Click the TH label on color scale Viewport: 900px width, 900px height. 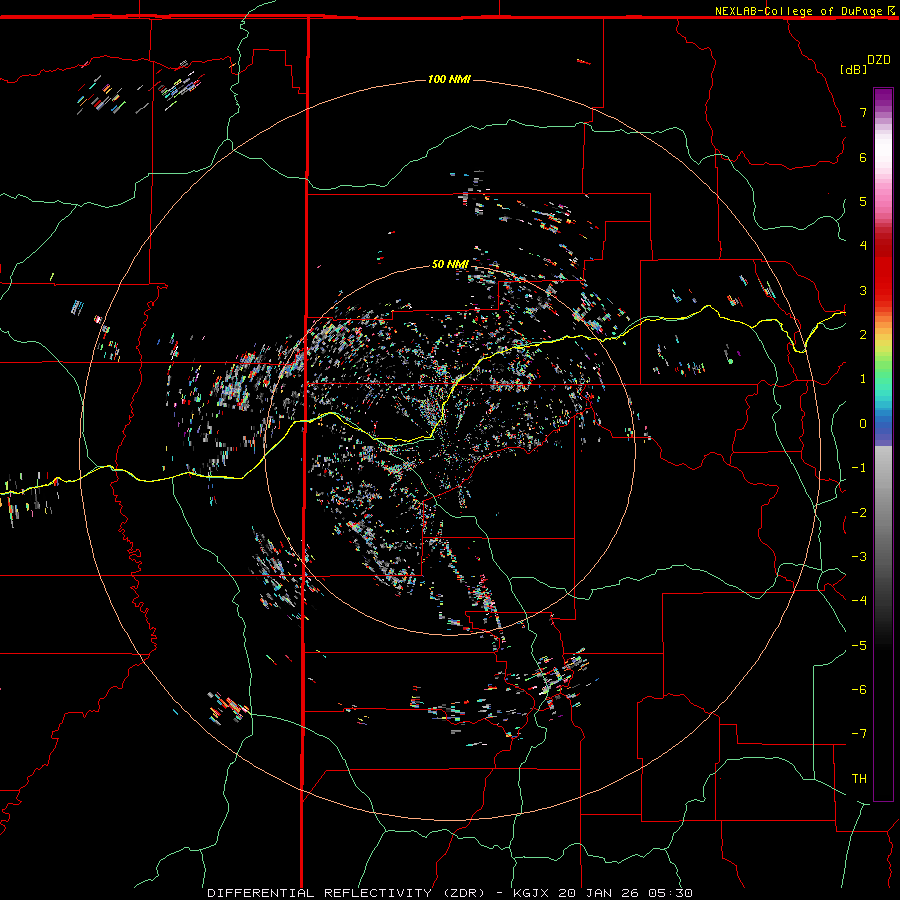click(859, 779)
